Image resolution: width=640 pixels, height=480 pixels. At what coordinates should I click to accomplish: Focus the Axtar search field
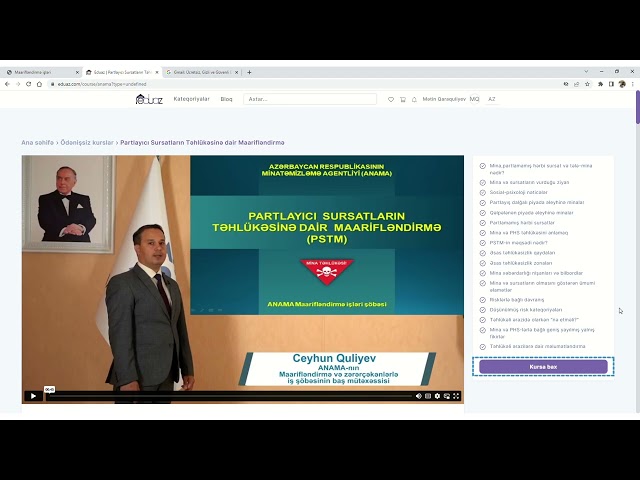pos(310,99)
